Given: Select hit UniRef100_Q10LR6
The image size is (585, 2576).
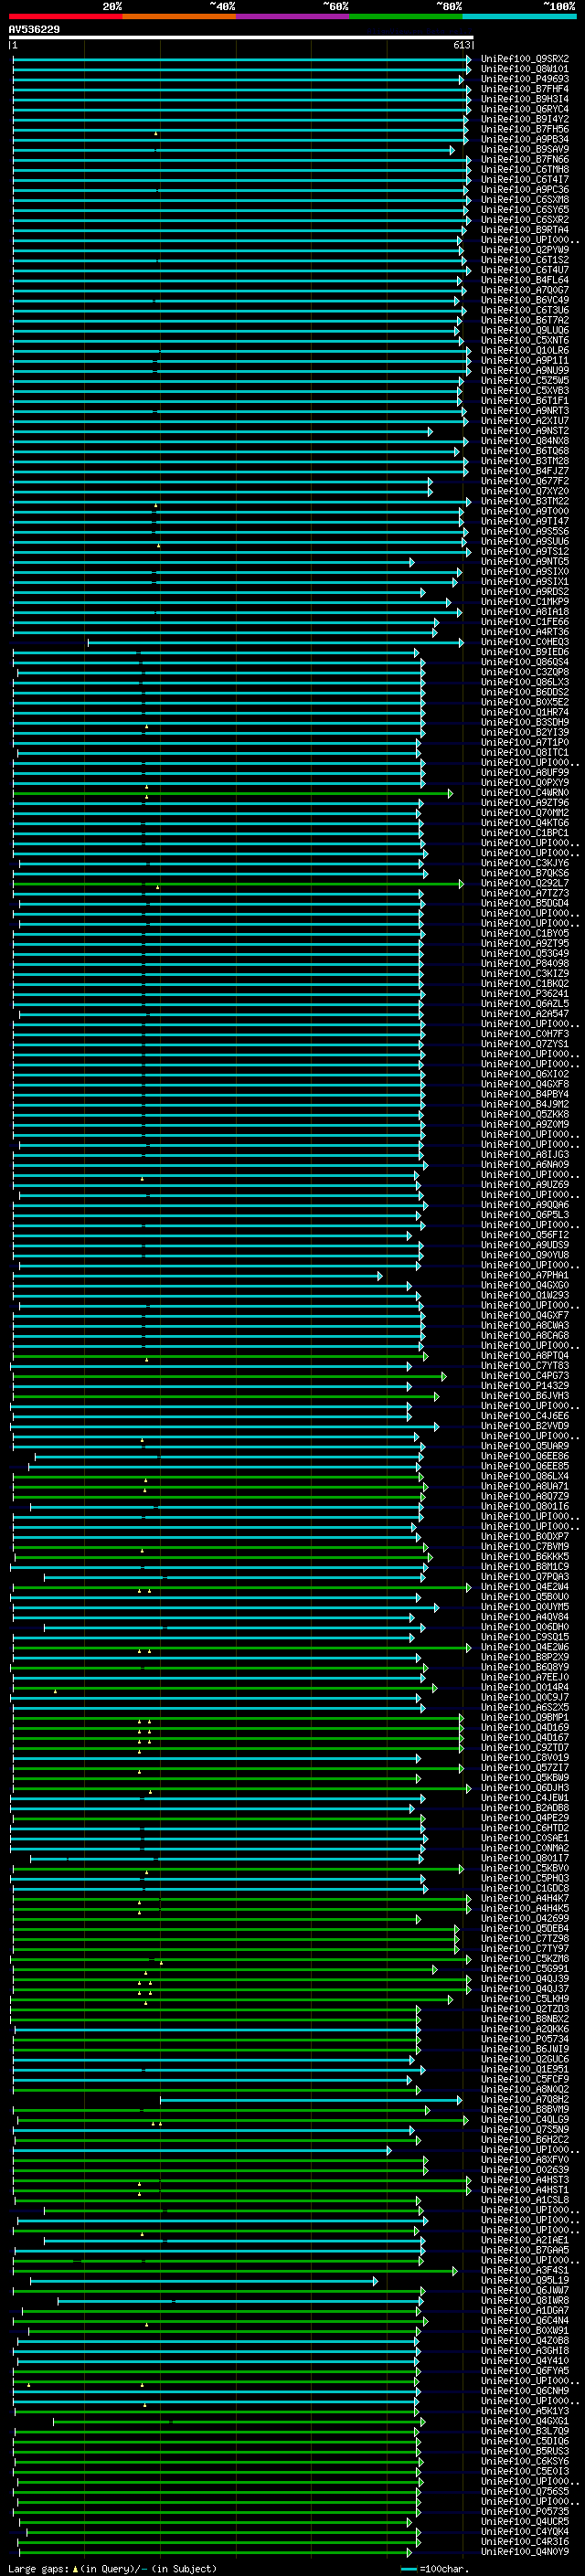Looking at the screenshot, I should click(x=525, y=351).
